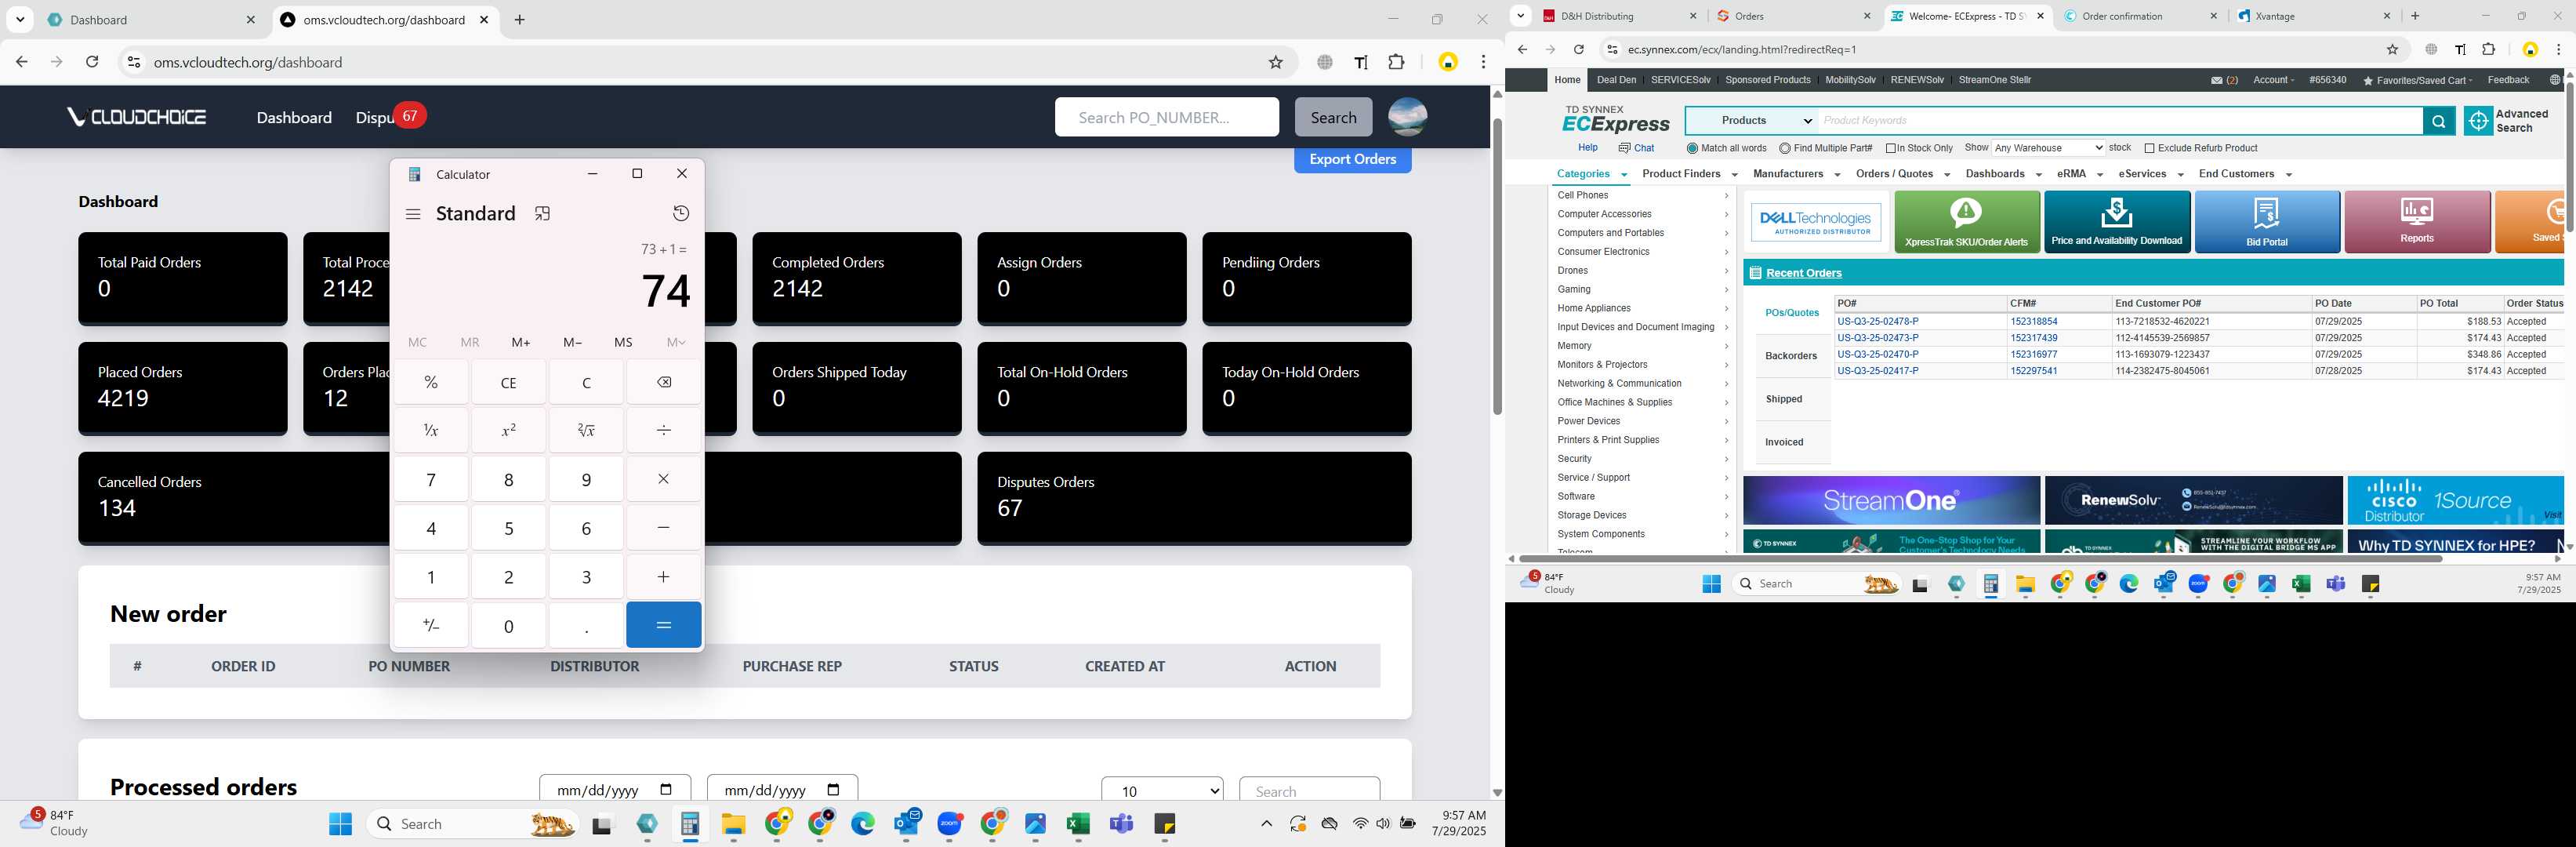
Task: Open the ECExpress mail envelope messages
Action: pyautogui.click(x=2217, y=80)
